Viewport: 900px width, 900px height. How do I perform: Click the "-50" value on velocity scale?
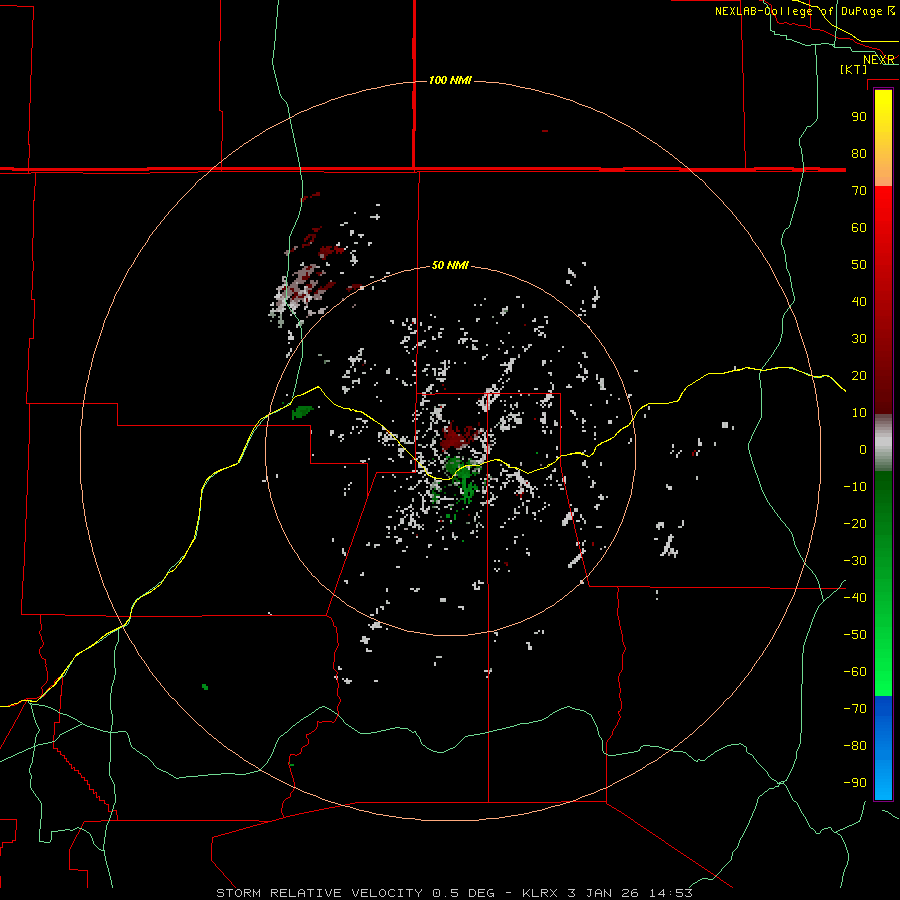pos(855,635)
